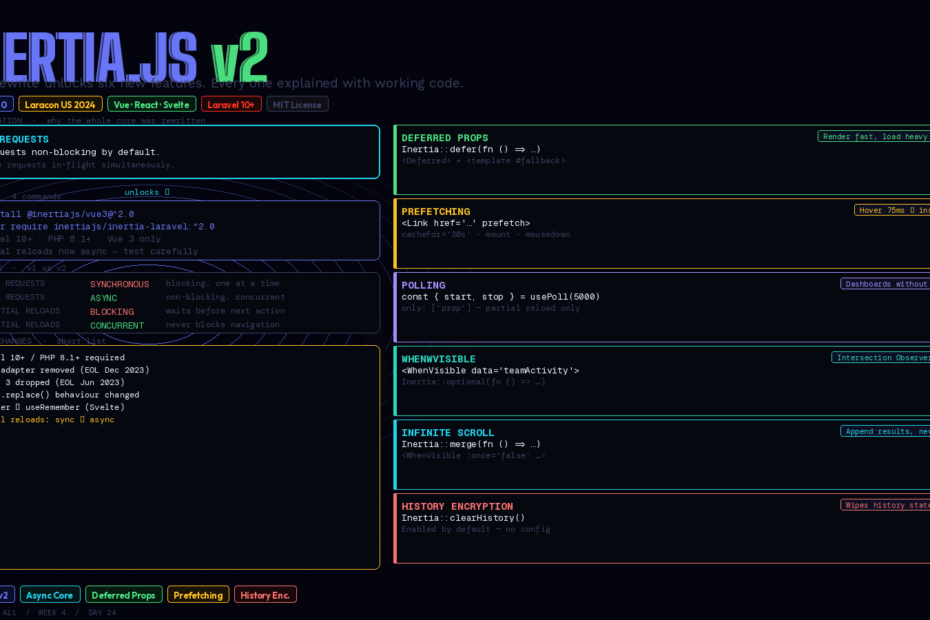Select the Vue·React·Svelte badge
This screenshot has width=930, height=620.
[152, 104]
